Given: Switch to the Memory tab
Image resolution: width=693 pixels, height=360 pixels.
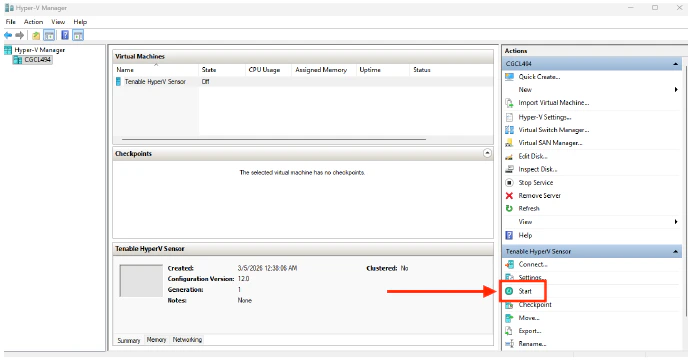Looking at the screenshot, I should click(x=156, y=339).
